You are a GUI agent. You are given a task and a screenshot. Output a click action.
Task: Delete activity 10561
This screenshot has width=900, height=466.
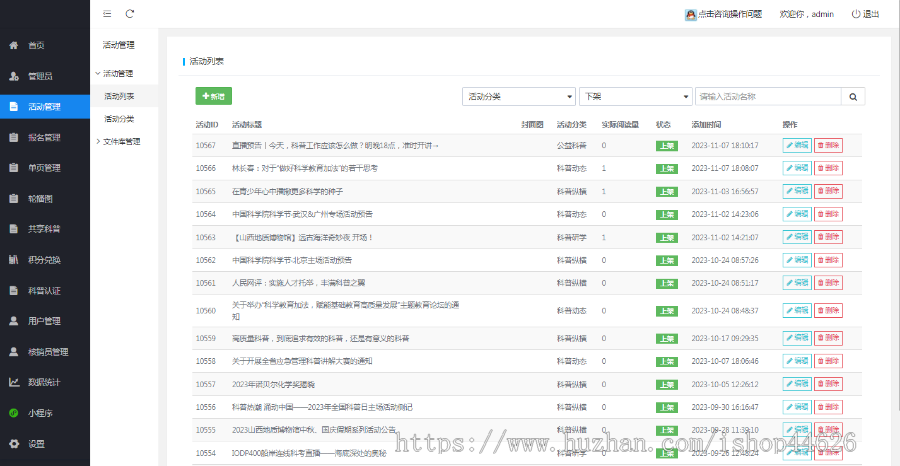(x=828, y=283)
